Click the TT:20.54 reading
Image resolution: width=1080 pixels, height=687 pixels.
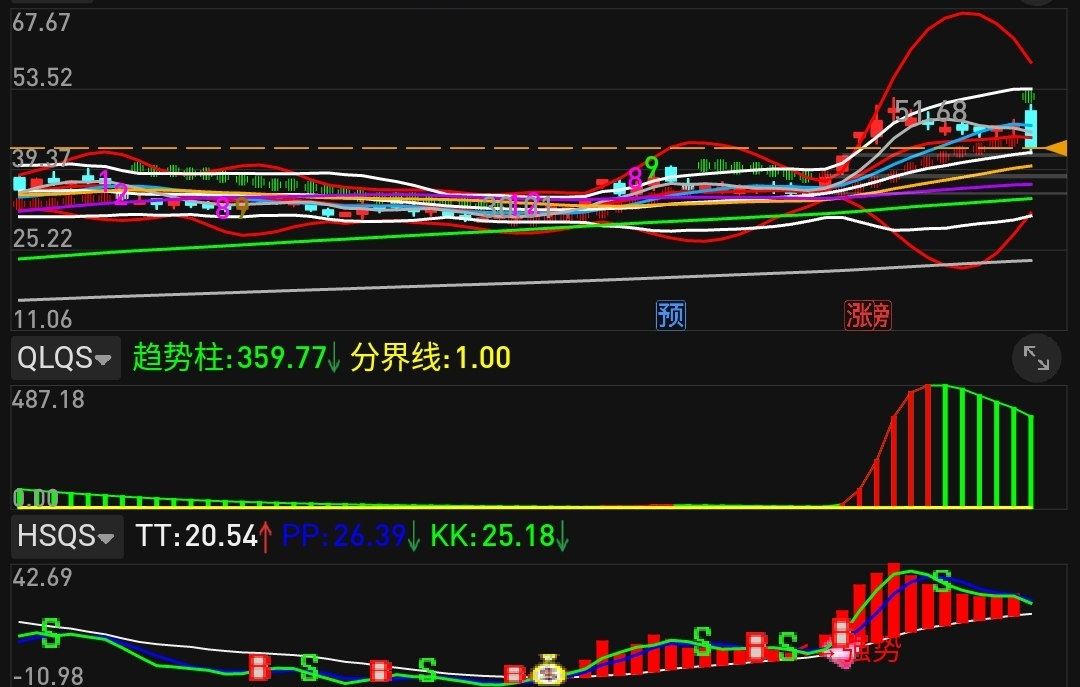[x=204, y=536]
